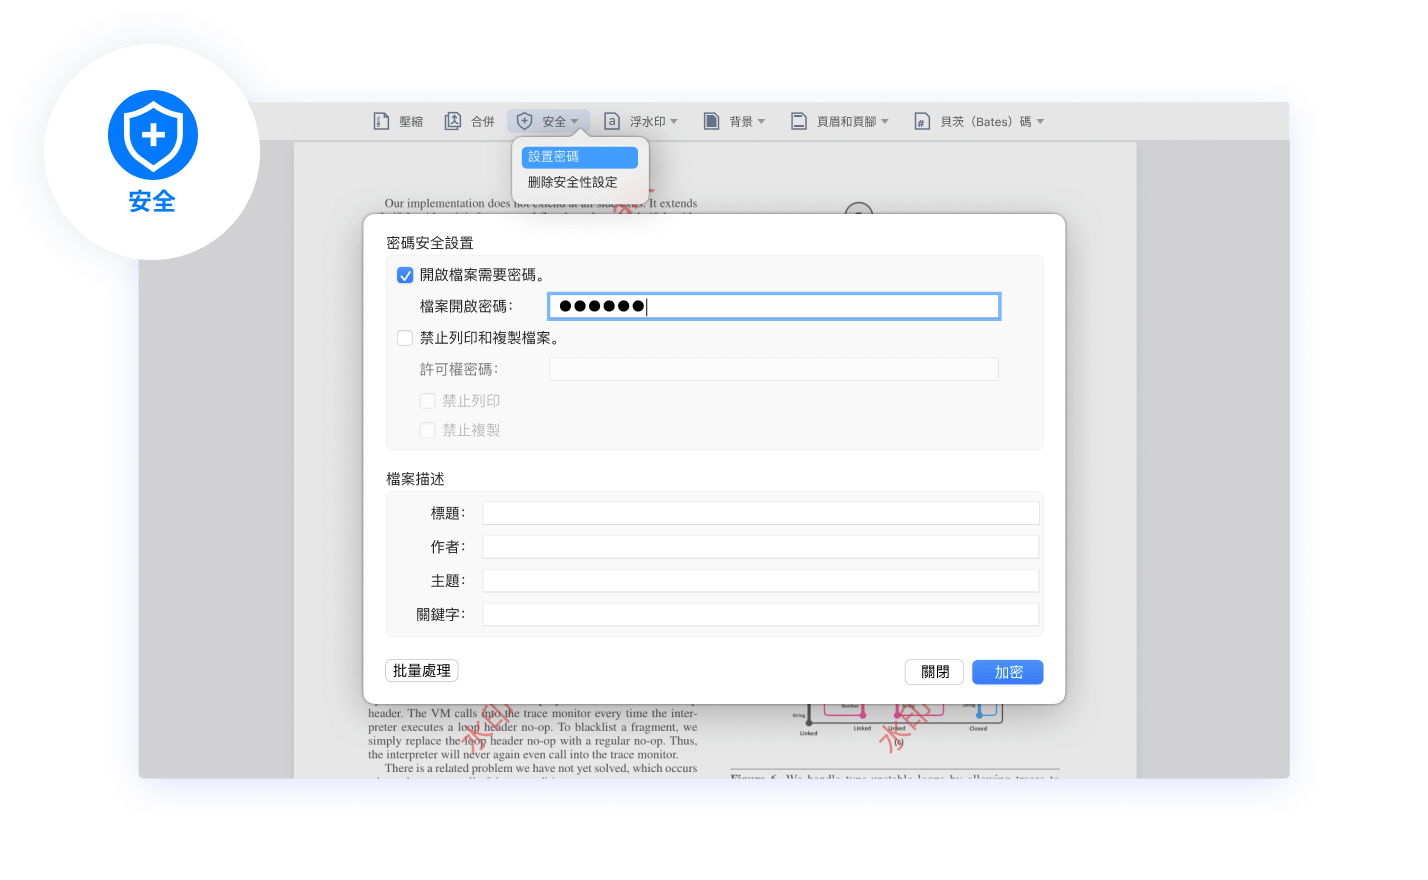Click the large blue security shield badge
1428x880 pixels.
tap(153, 135)
